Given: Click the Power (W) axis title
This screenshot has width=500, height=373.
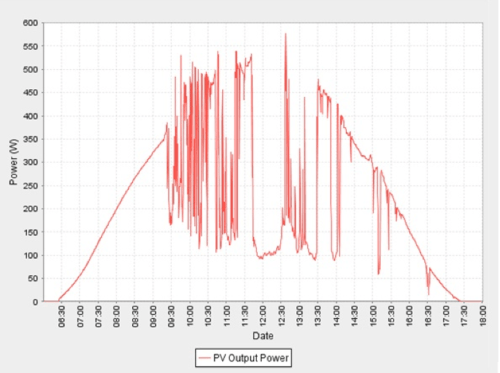Looking at the screenshot, I should pos(13,162).
